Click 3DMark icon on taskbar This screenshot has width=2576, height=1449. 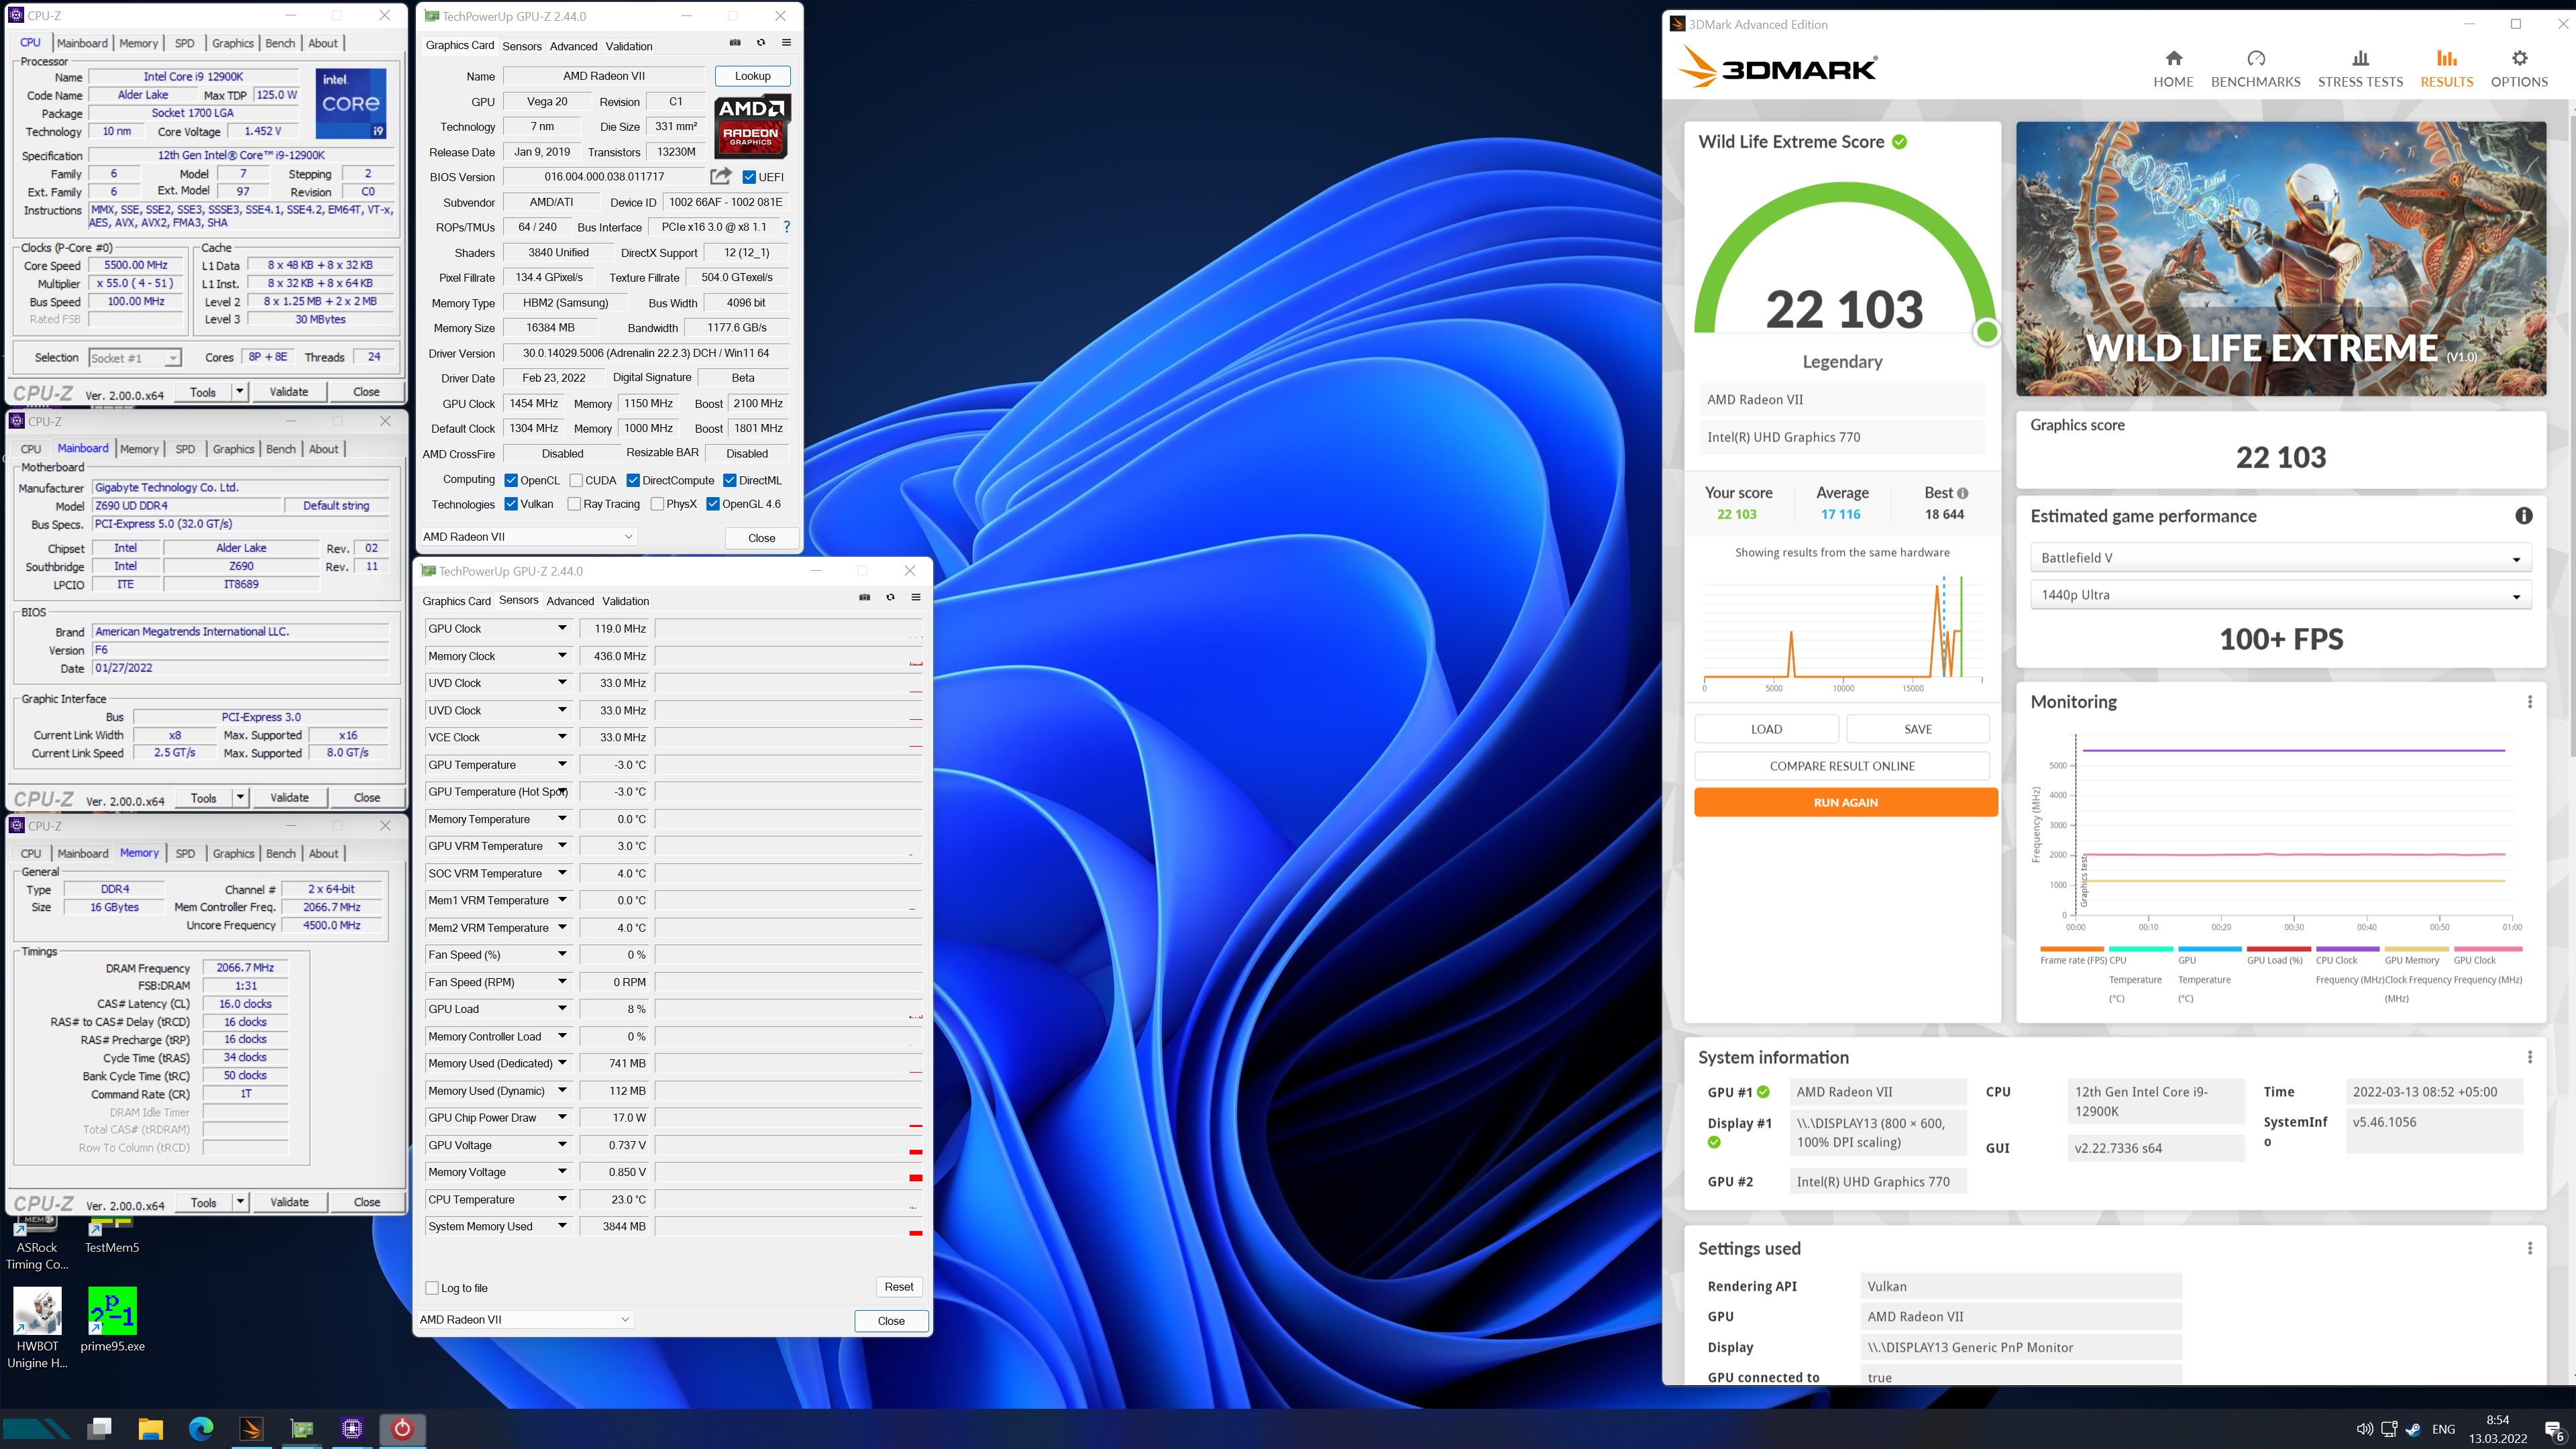[251, 1428]
